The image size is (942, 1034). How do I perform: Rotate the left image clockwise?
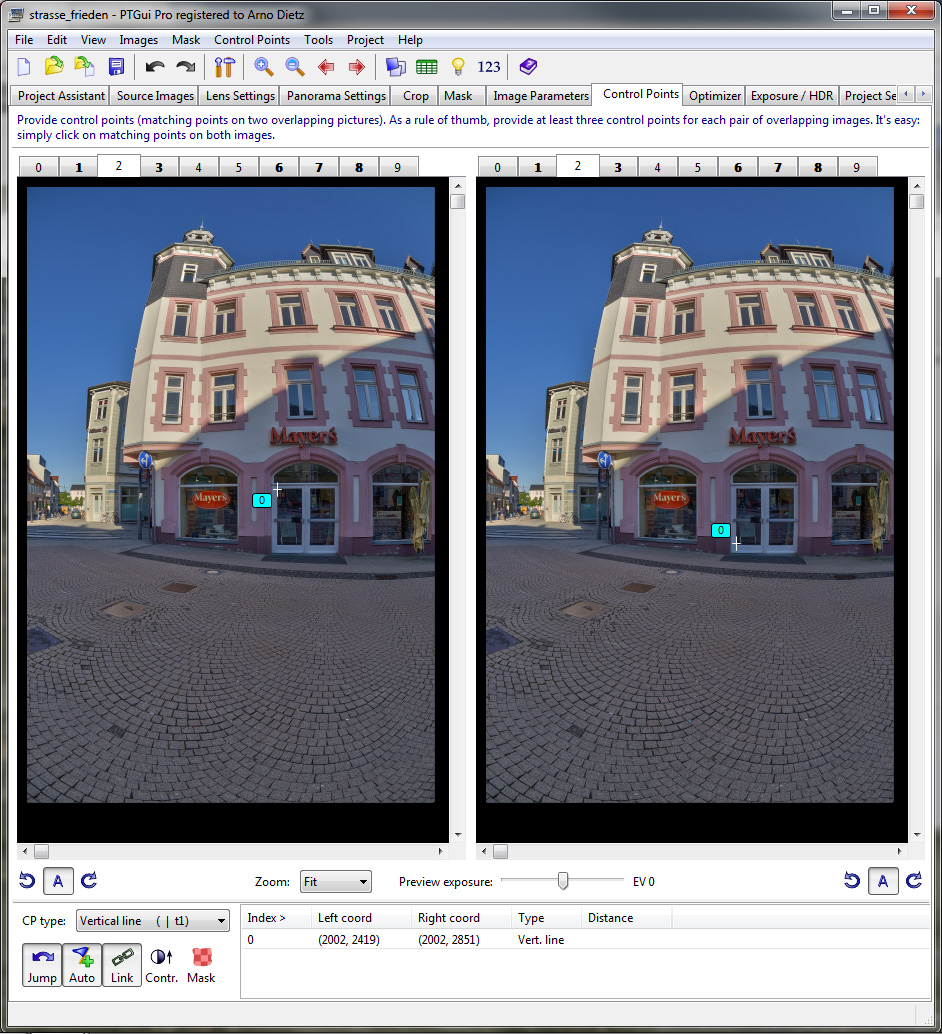(x=89, y=881)
